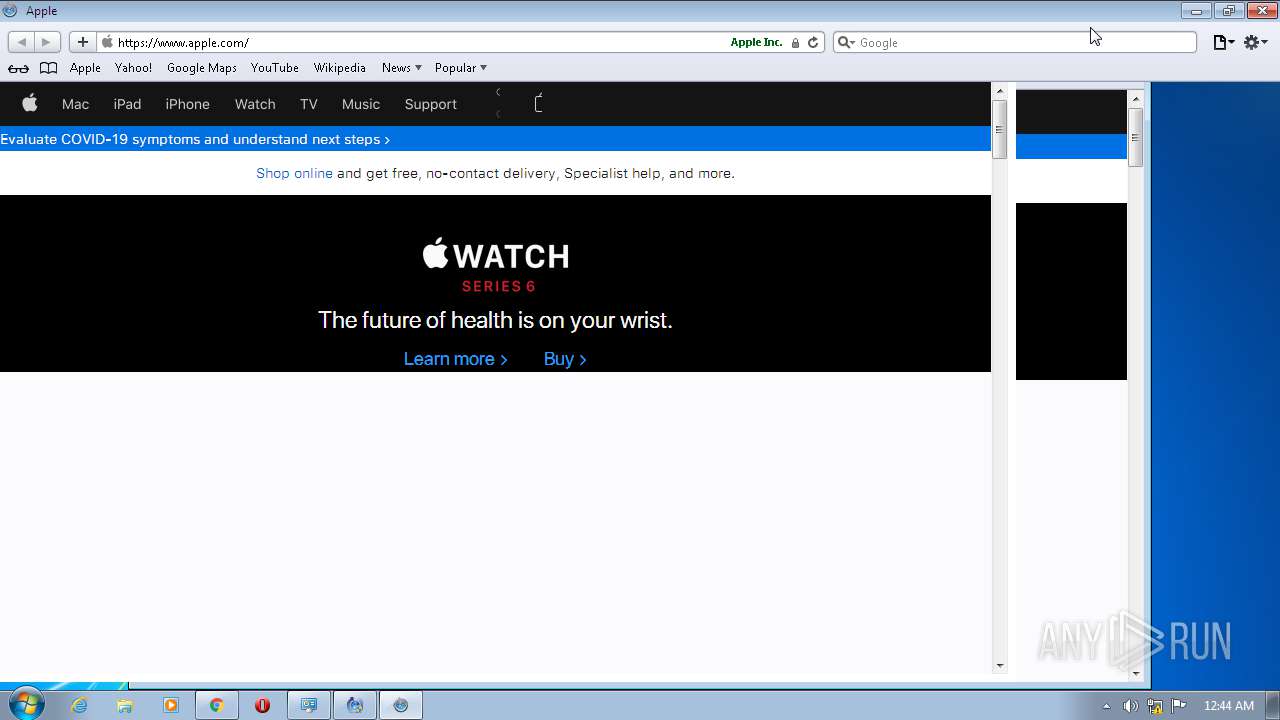Open the Google Maps bookmark
This screenshot has height=720, width=1280.
202,68
